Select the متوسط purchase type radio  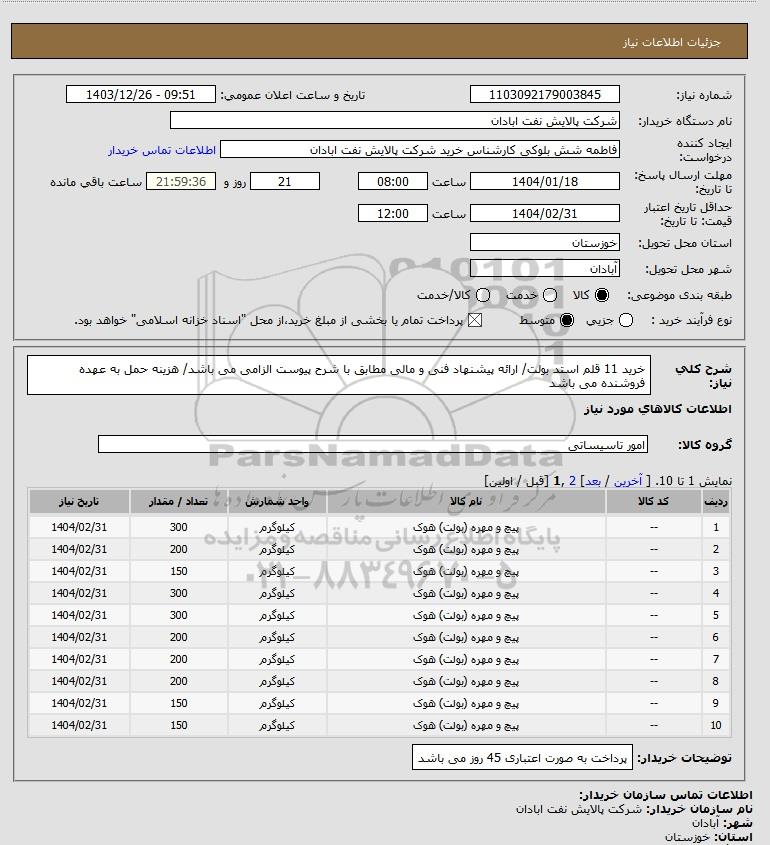[x=567, y=321]
